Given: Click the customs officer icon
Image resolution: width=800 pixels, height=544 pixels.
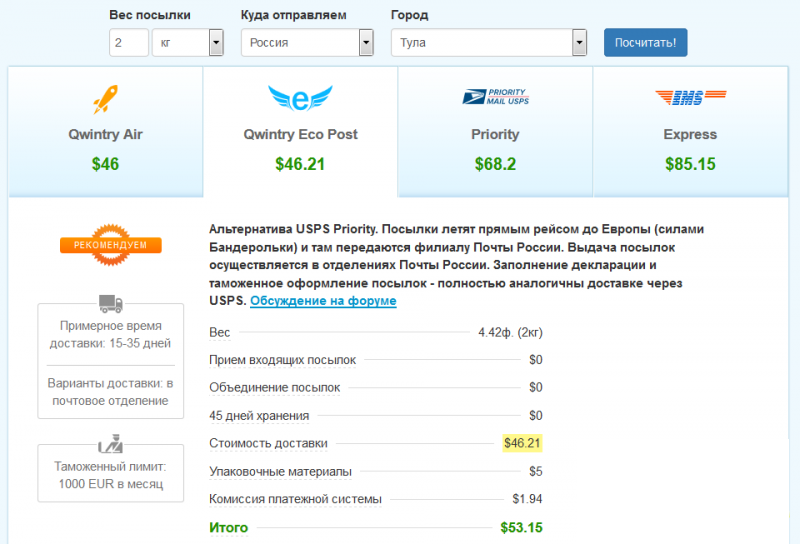Looking at the screenshot, I should point(111,444).
